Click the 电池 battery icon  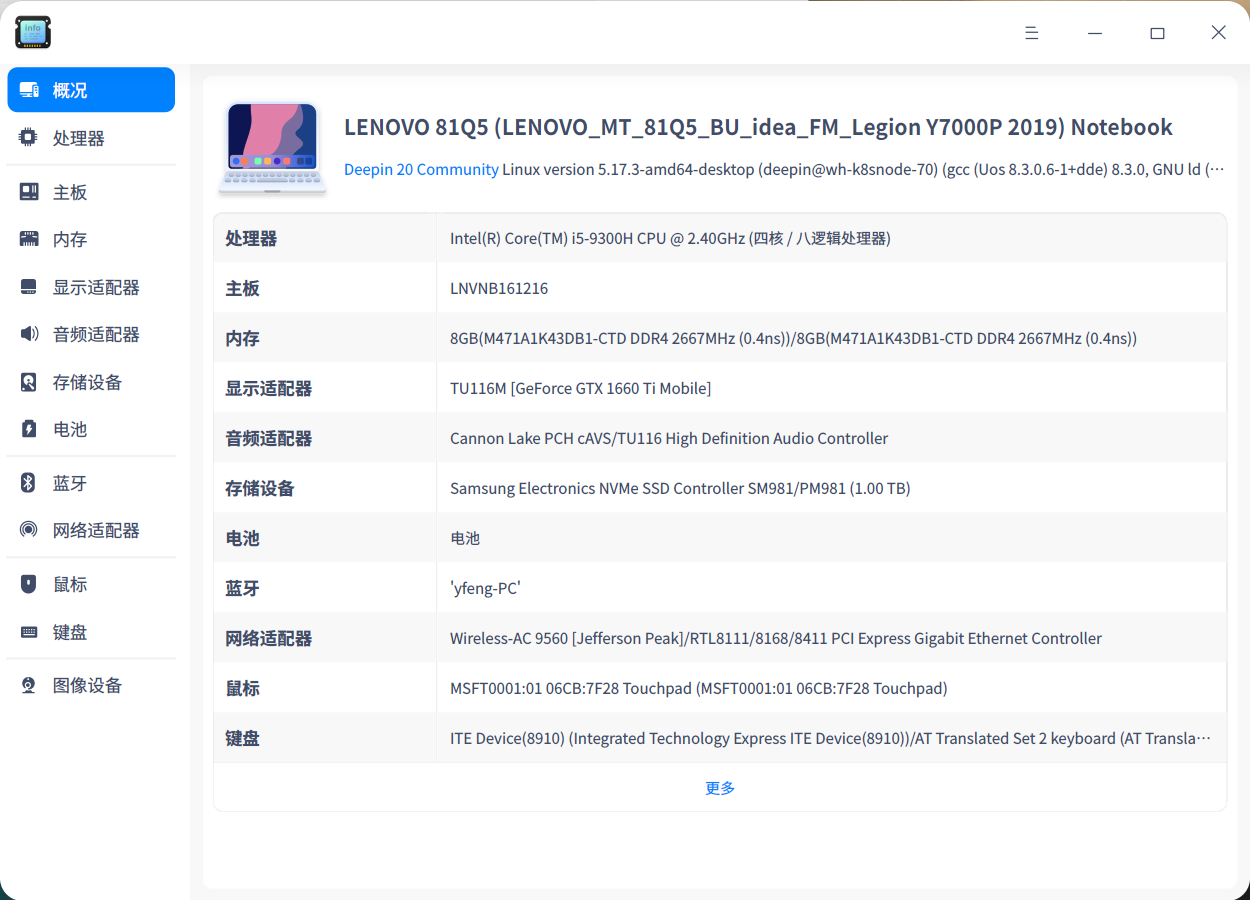click(x=29, y=429)
